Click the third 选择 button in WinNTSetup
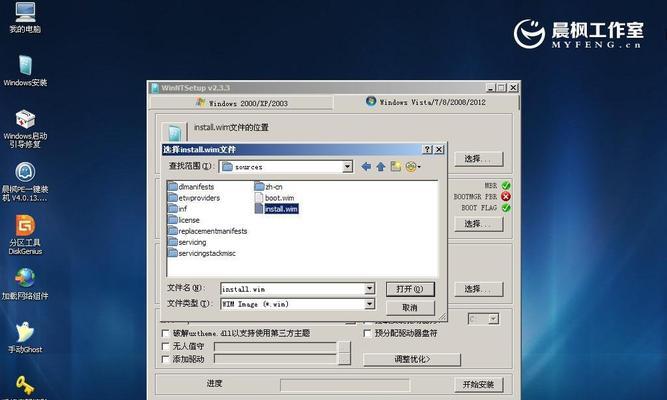Screen dimensions: 667x400 (x=479, y=289)
